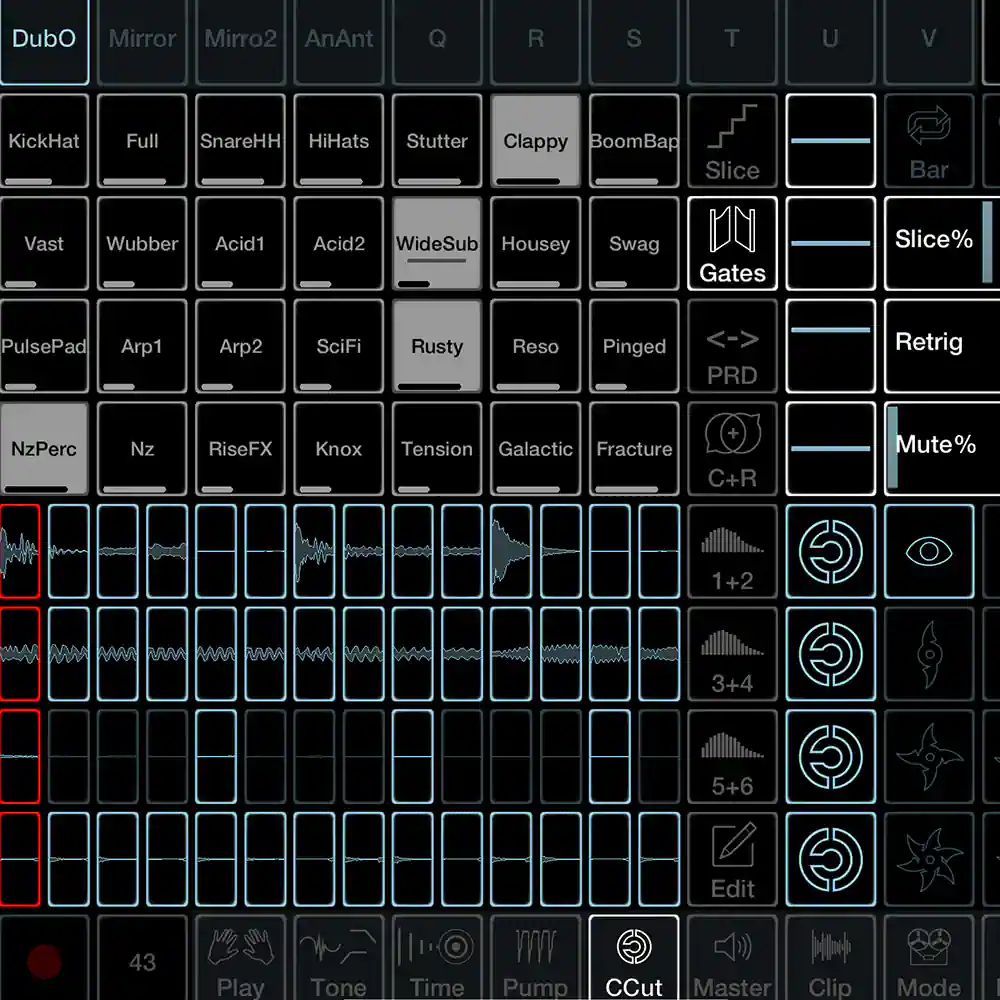Select the active CCut bottom tab
The height and width of the screenshot is (1000, 1000).
[634, 959]
